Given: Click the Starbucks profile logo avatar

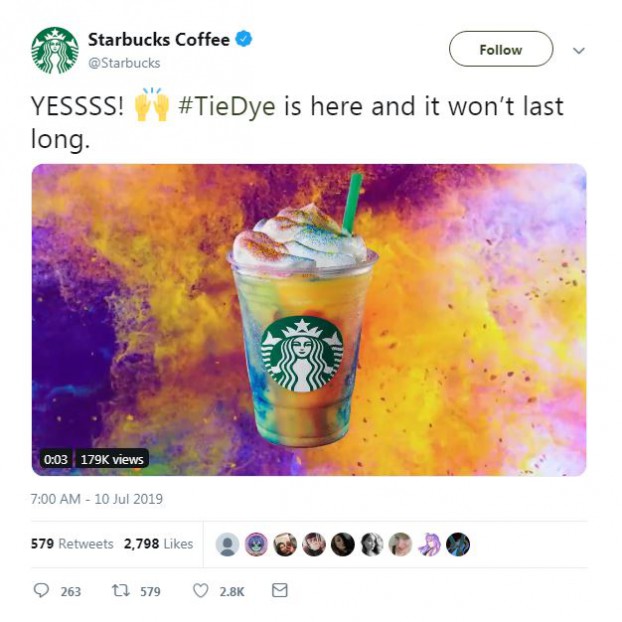Looking at the screenshot, I should click(x=55, y=50).
